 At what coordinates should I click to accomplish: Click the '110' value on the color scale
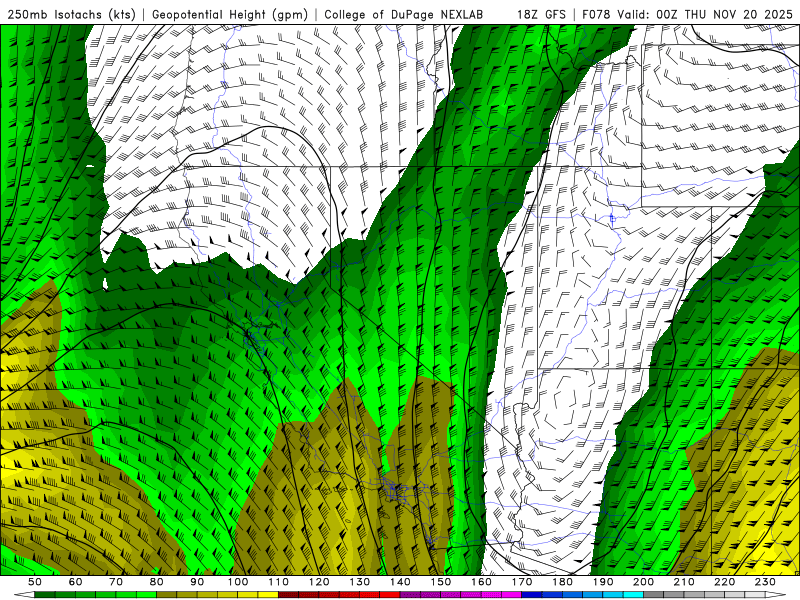click(279, 582)
